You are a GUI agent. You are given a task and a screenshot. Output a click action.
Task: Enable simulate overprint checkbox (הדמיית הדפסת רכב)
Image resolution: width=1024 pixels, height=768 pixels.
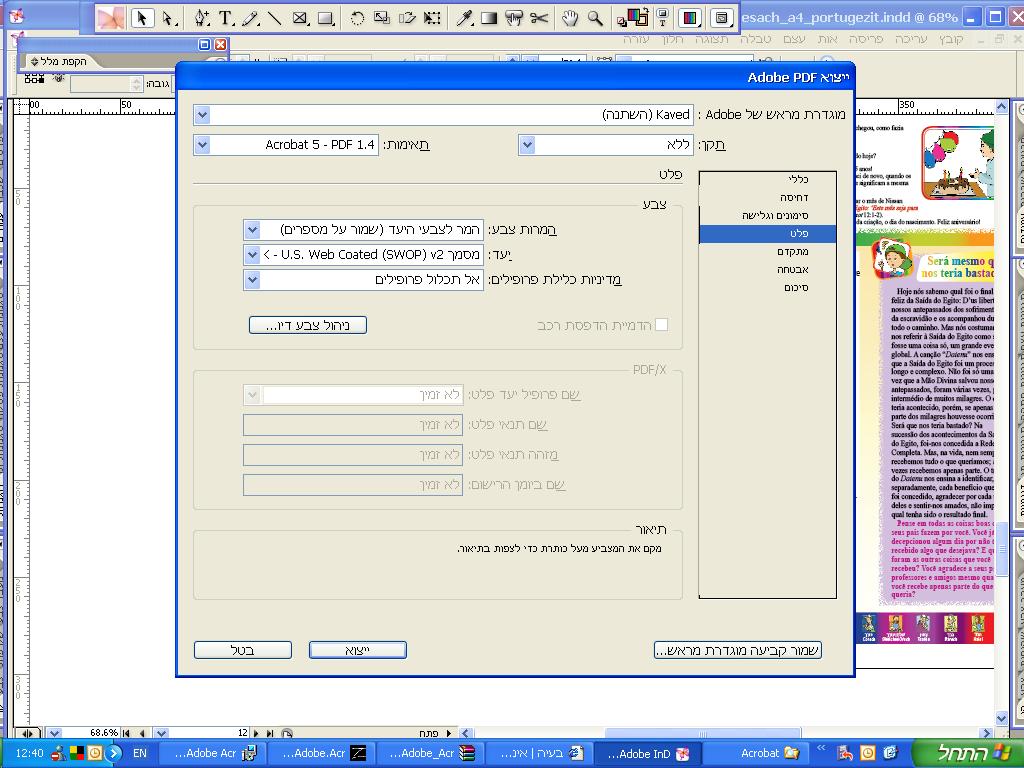click(662, 325)
